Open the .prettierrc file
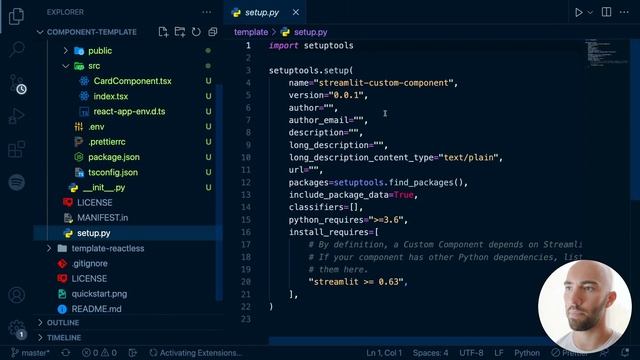The image size is (640, 360). pos(107,142)
